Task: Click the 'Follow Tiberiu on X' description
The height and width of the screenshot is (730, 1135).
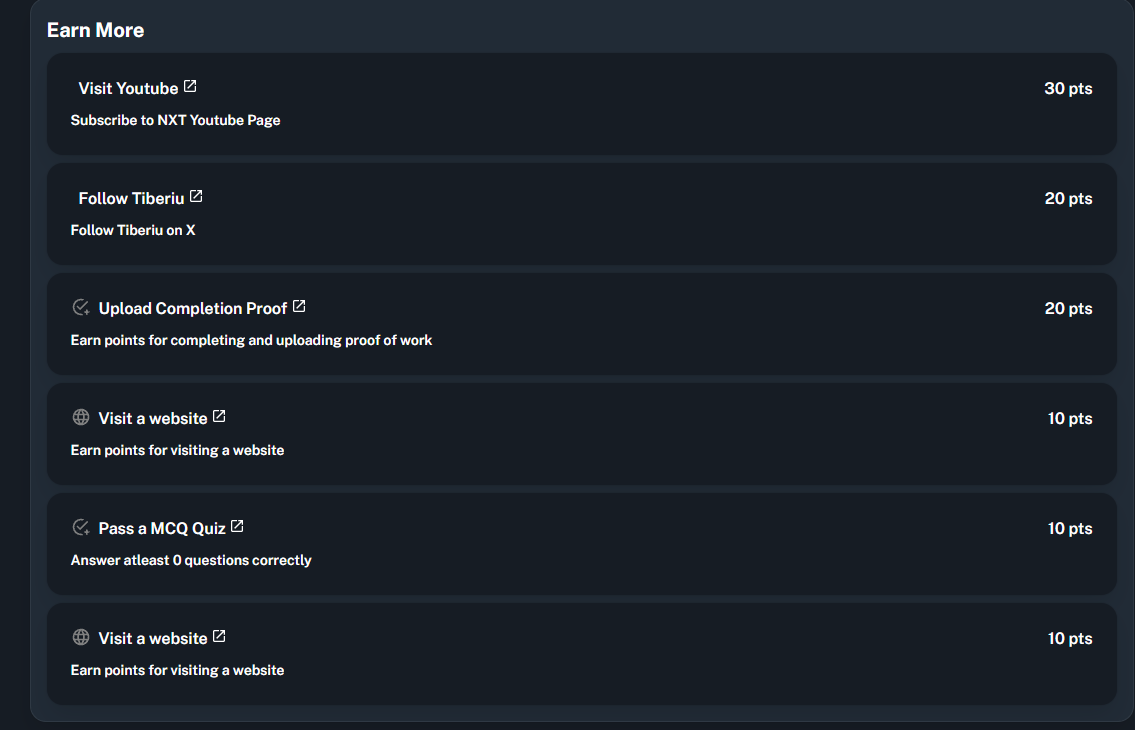Action: coord(133,230)
